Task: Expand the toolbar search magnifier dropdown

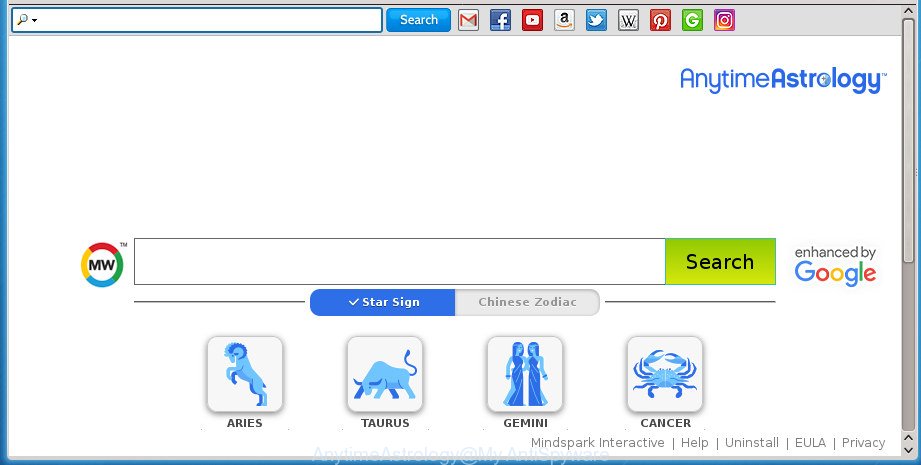Action: pos(27,20)
